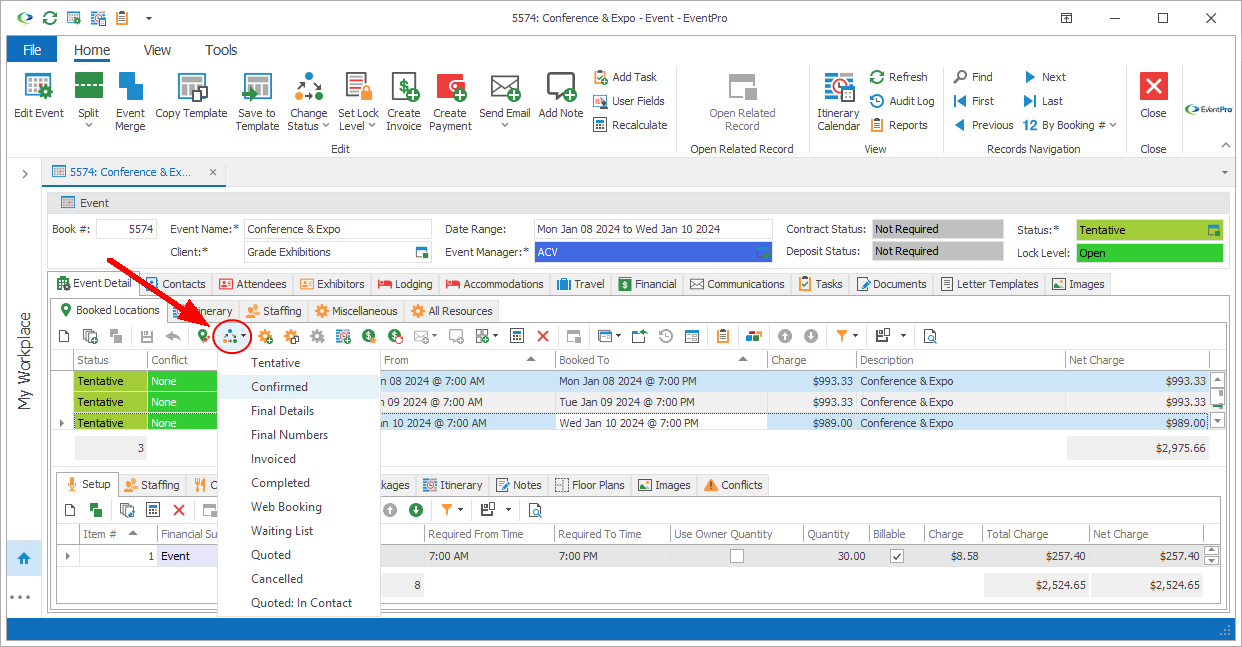This screenshot has height=647, width=1242.
Task: Select Final Details from the status menu
Action: point(300,411)
